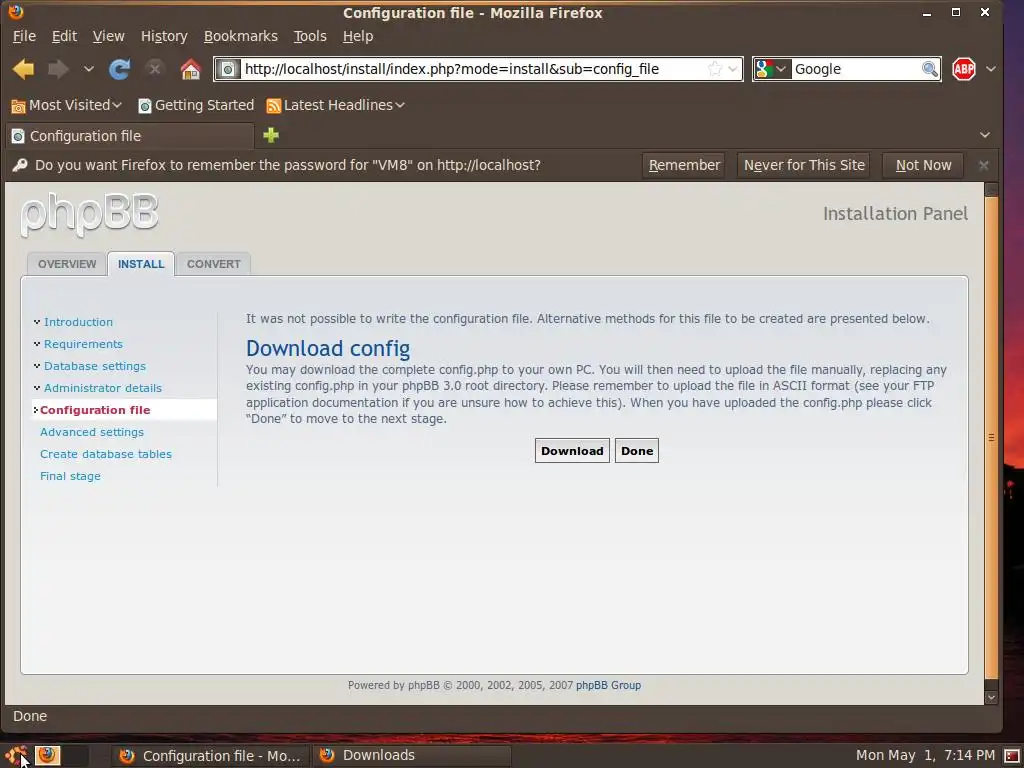The height and width of the screenshot is (768, 1024).
Task: Expand the Most Visited bookmarks folder
Action: click(67, 105)
